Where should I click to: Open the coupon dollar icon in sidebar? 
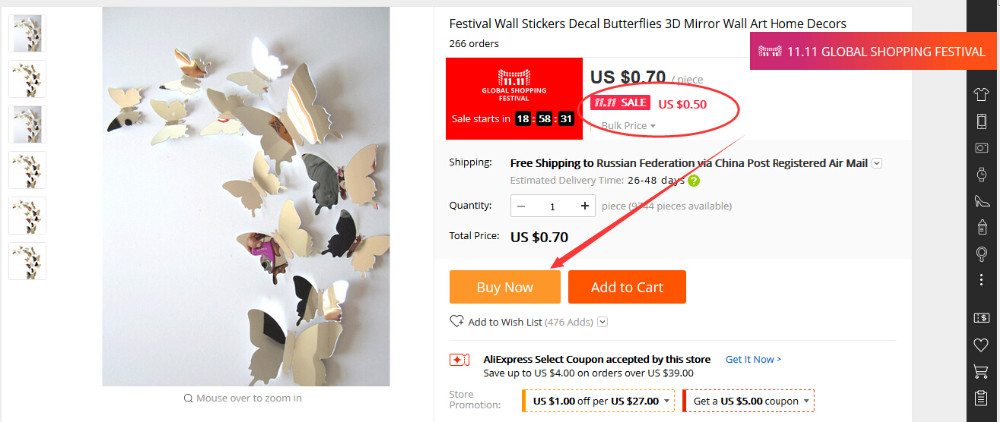[x=981, y=318]
